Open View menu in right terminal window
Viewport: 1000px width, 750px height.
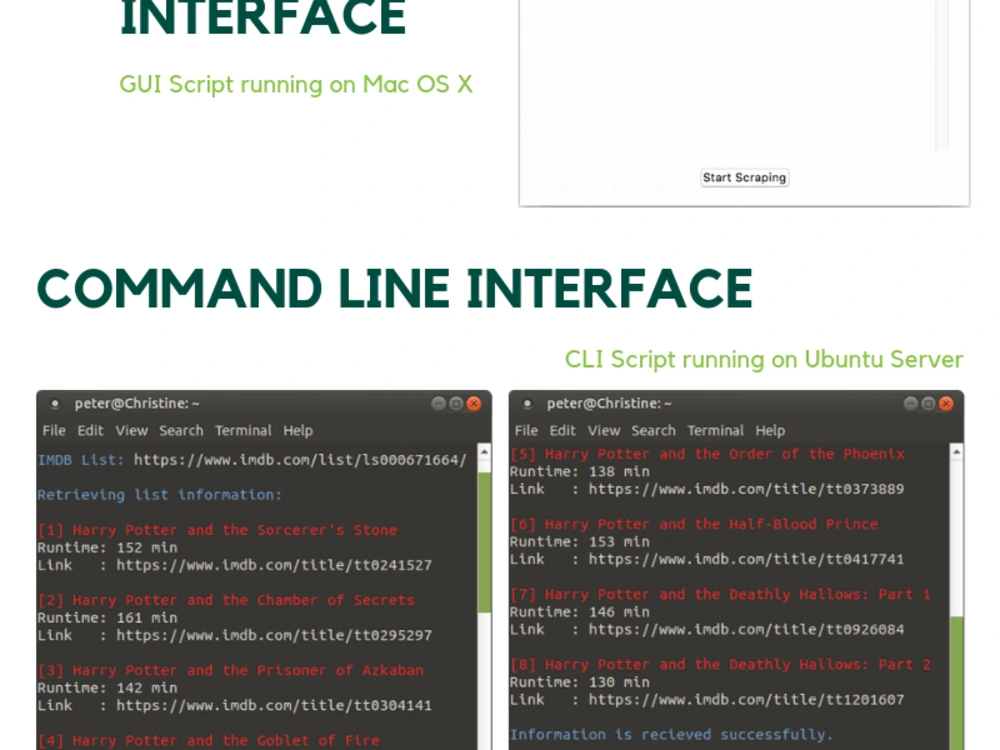coord(604,430)
